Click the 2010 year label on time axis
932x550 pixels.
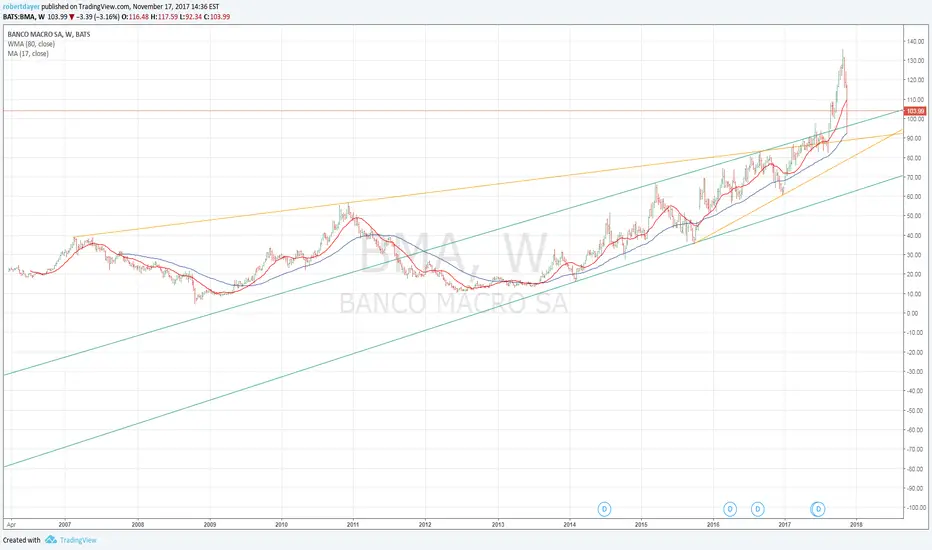pyautogui.click(x=281, y=524)
